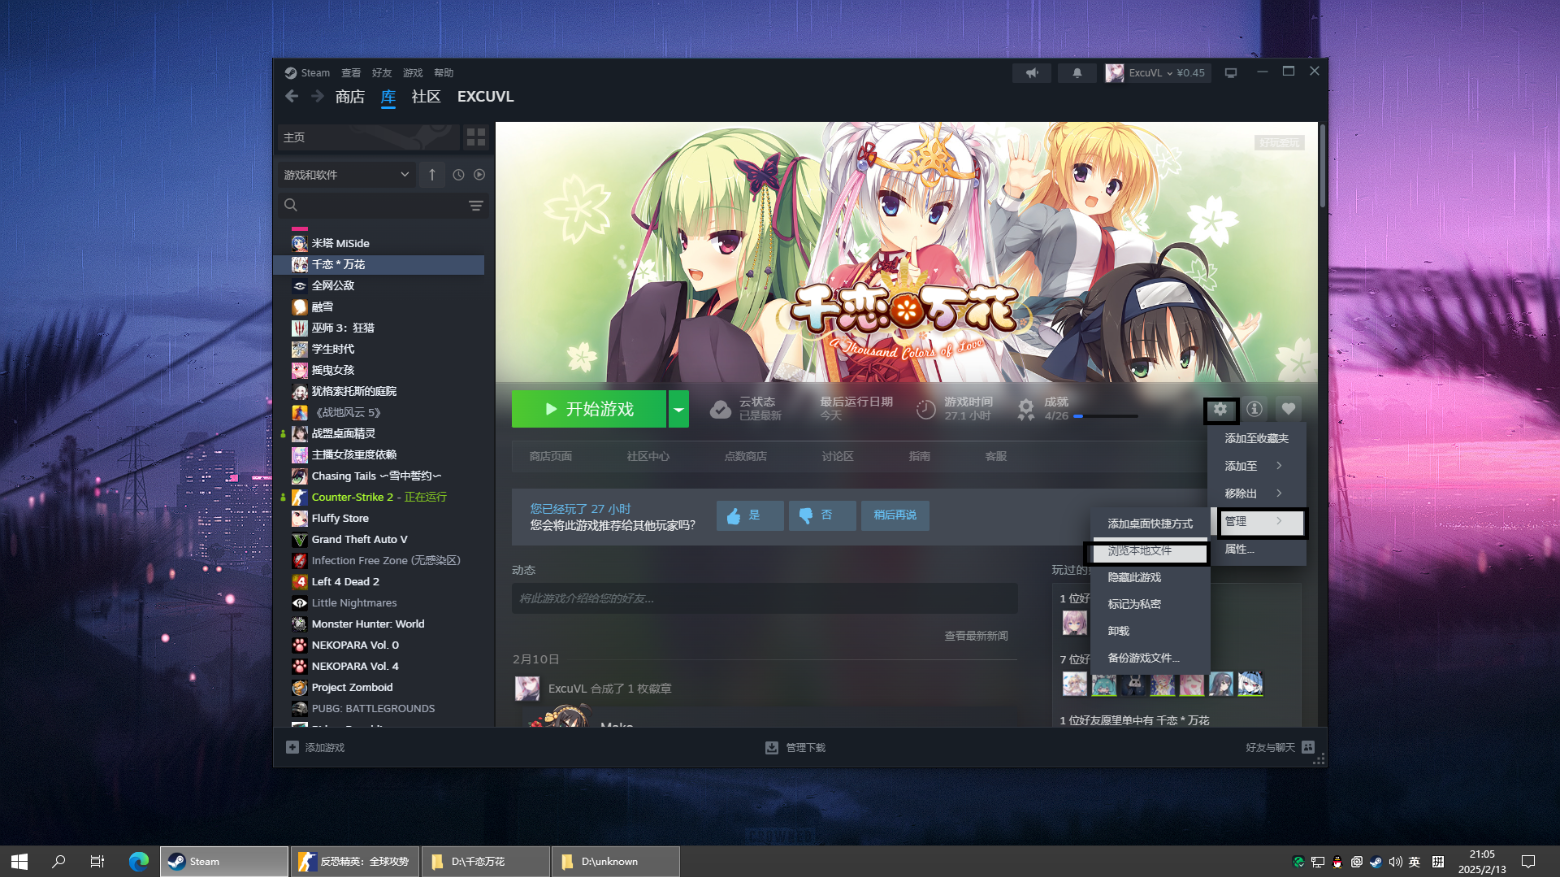Open the library filter icon beside search
Viewport: 1560px width, 877px height.
(477, 205)
